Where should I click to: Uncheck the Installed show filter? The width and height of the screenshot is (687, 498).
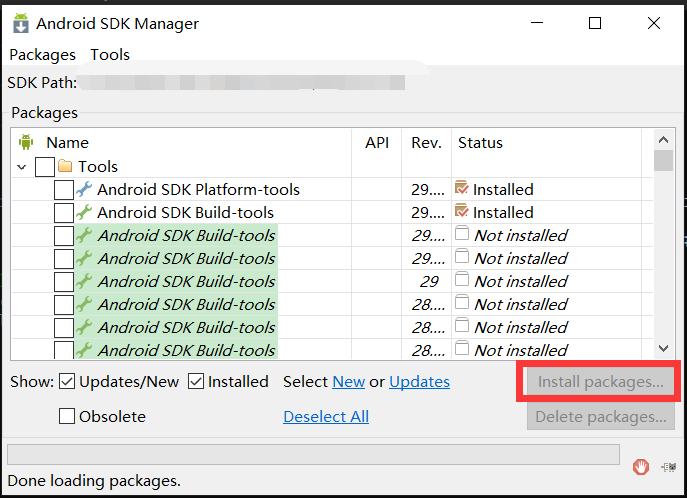tap(196, 381)
